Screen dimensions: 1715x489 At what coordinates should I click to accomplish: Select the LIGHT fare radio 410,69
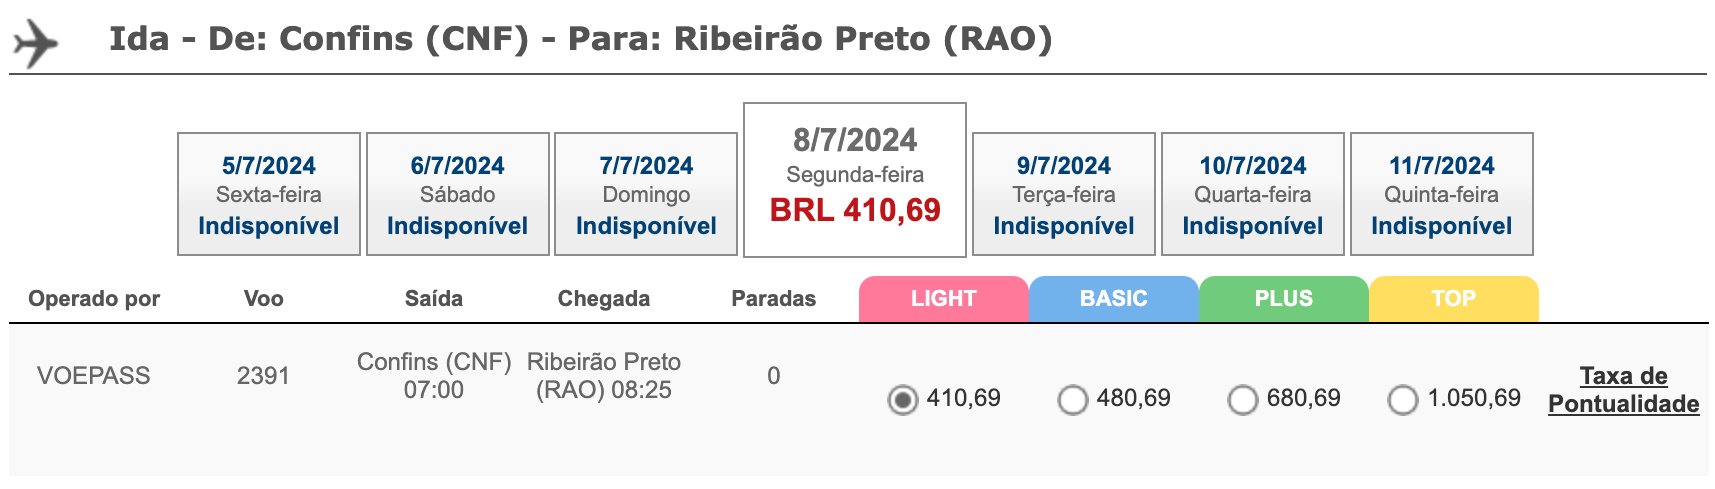coord(903,400)
